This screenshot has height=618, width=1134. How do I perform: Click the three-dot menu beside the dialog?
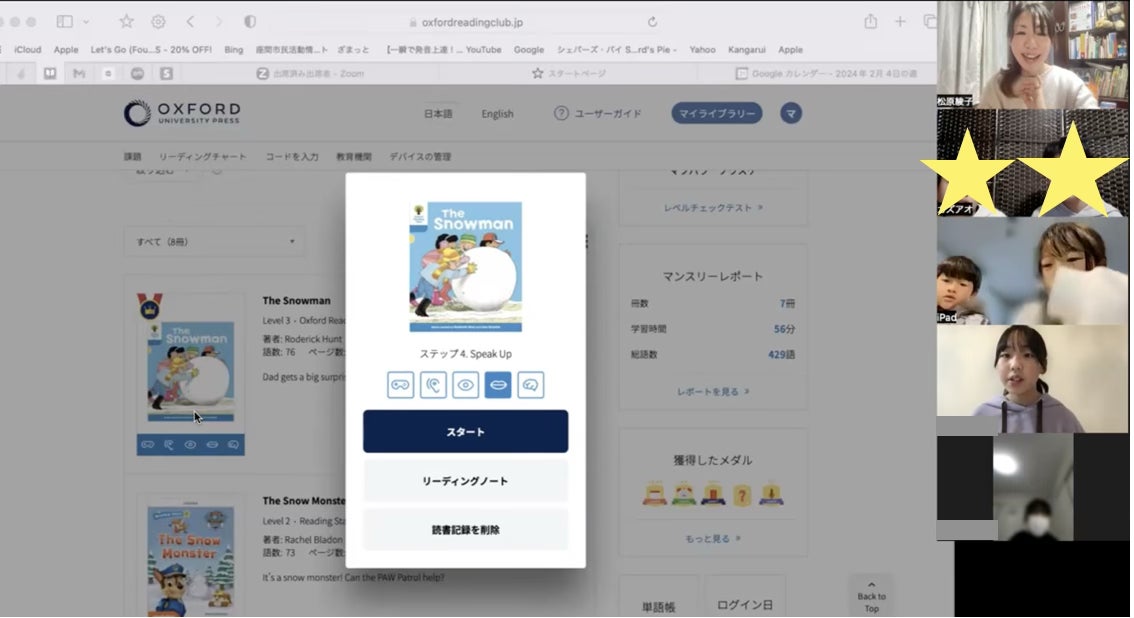tap(587, 241)
